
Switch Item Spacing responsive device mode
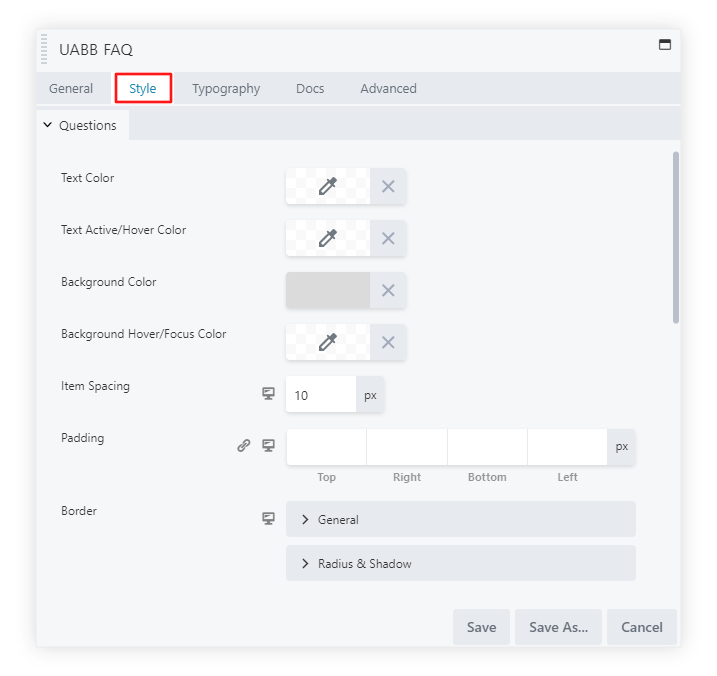coord(268,394)
